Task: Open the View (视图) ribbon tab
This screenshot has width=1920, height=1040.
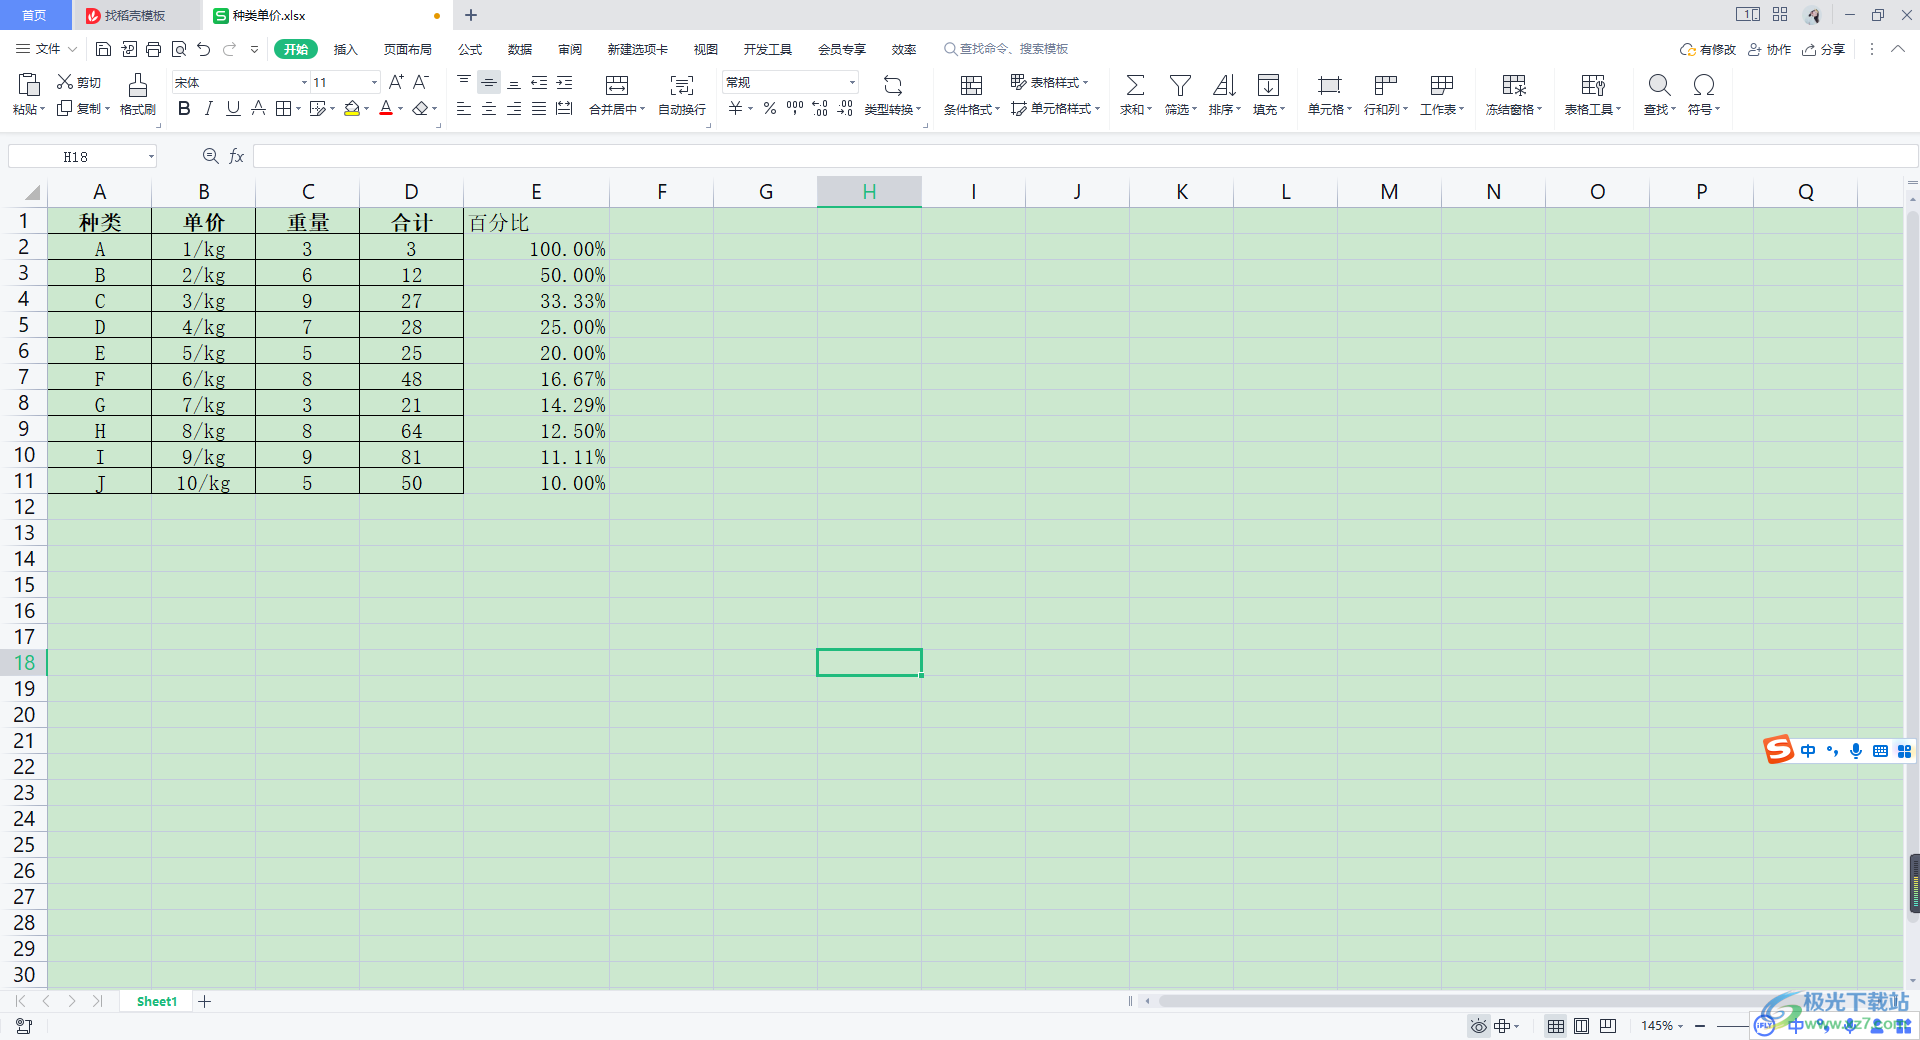Action: tap(706, 49)
